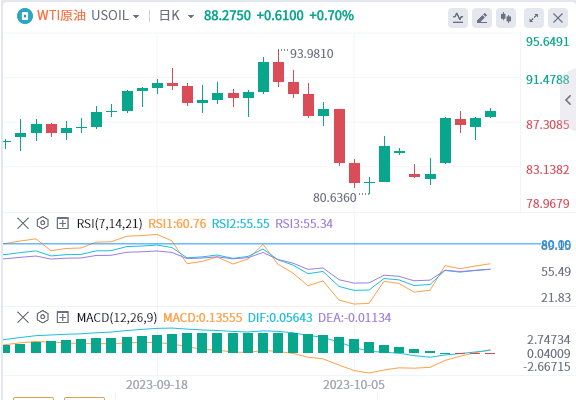Screen dimensions: 576x400
Task: Open MACD indicator settings gear
Action: pyautogui.click(x=43, y=317)
